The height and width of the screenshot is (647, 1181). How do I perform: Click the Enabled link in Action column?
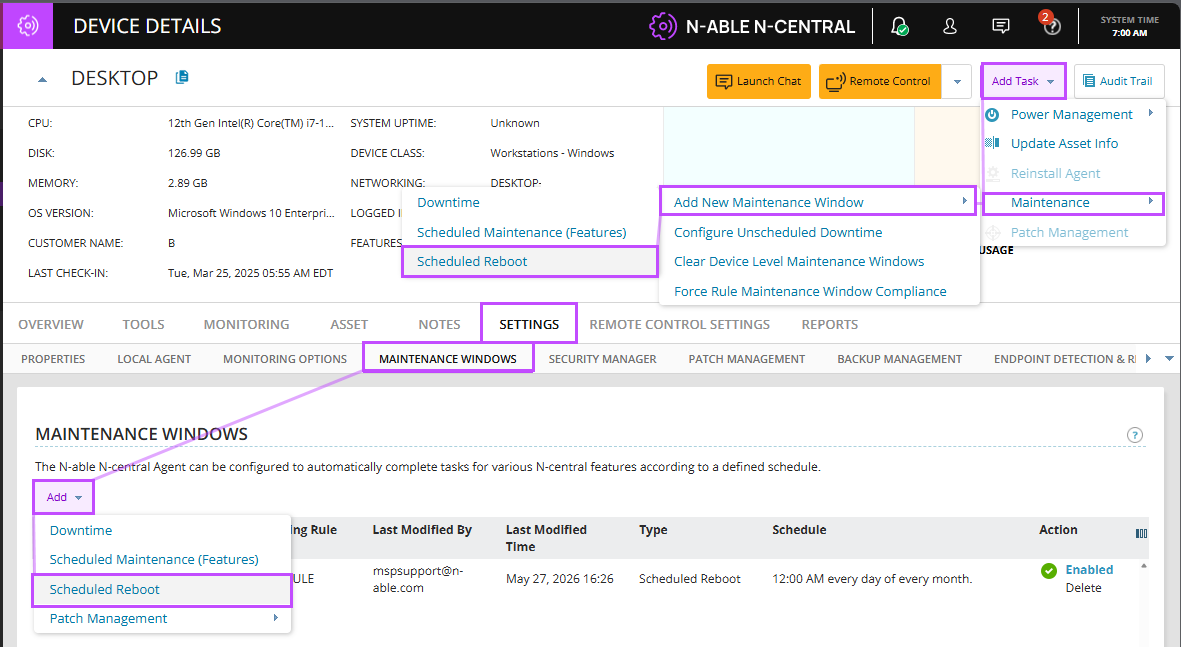(1089, 569)
